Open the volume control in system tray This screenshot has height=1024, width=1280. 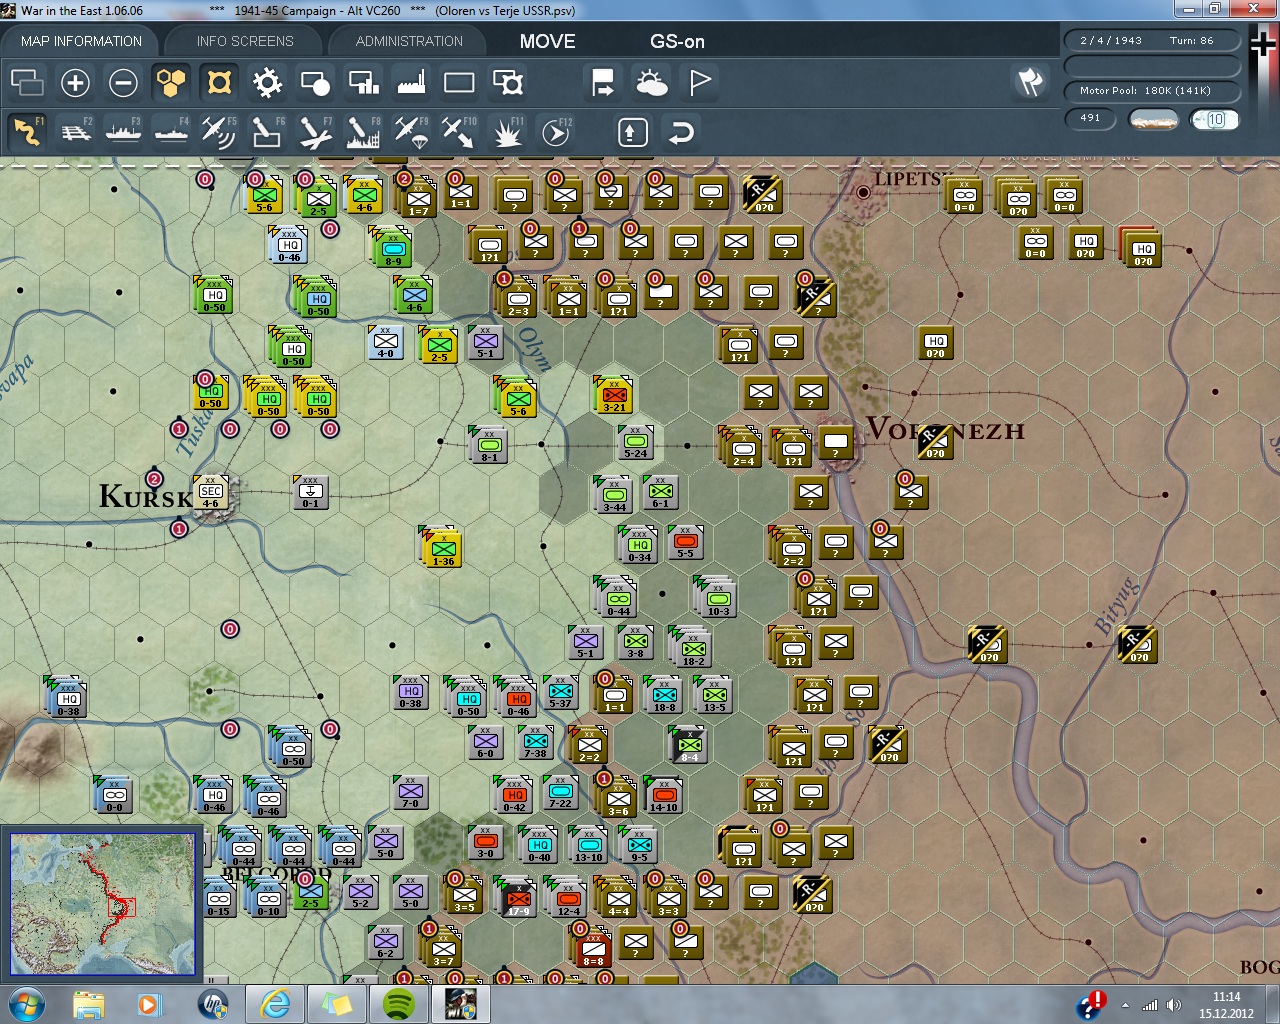point(1173,1005)
